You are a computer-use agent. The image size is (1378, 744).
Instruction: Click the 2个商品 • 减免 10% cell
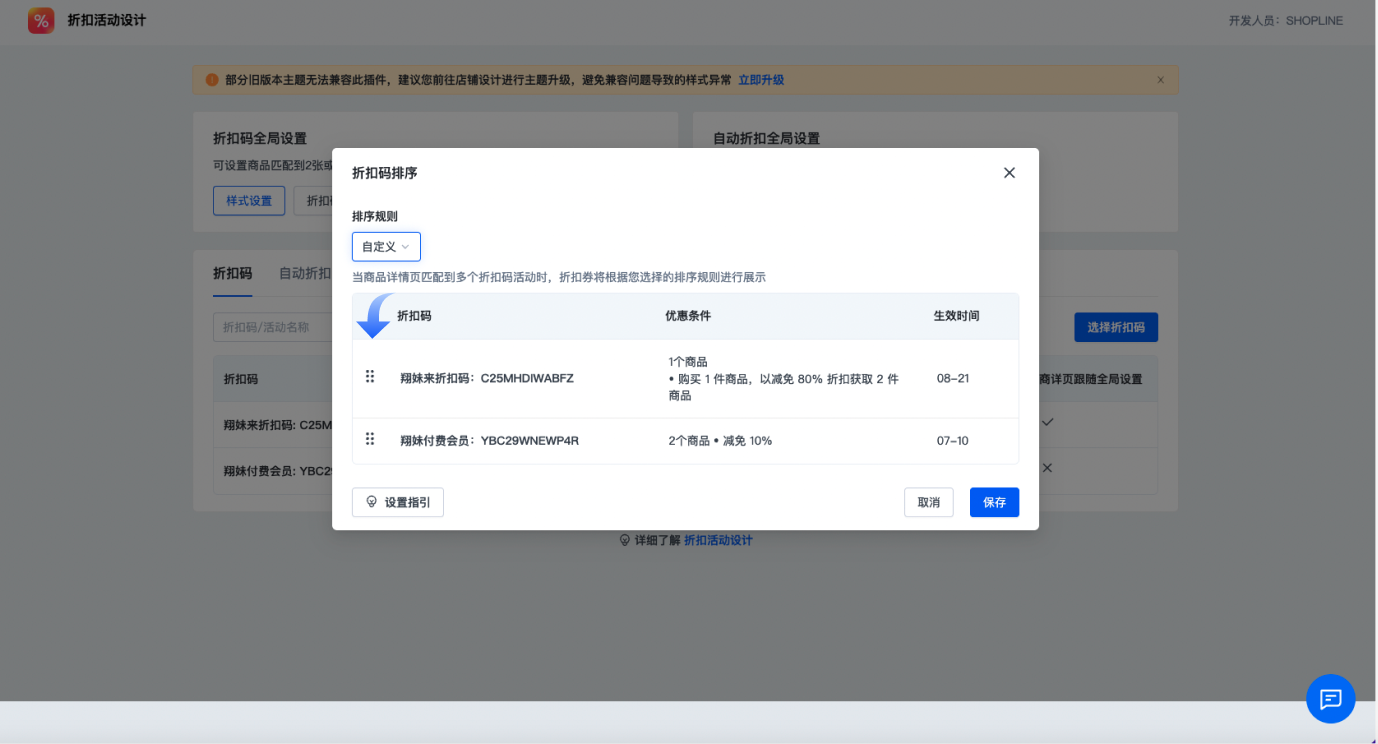(x=720, y=440)
